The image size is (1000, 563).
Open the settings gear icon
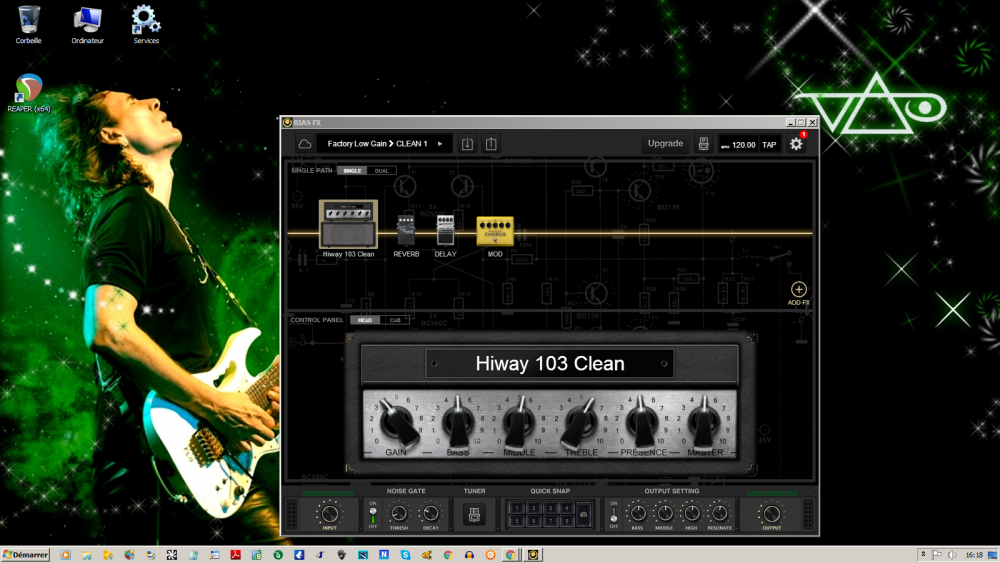click(x=796, y=144)
